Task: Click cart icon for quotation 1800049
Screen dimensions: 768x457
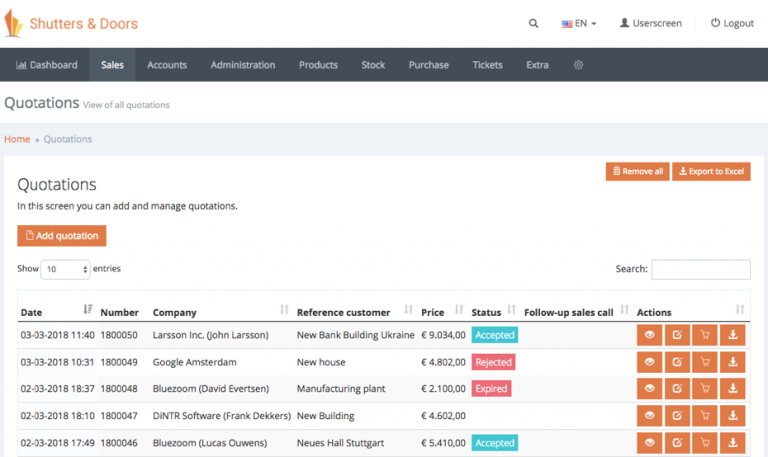Action: [705, 362]
